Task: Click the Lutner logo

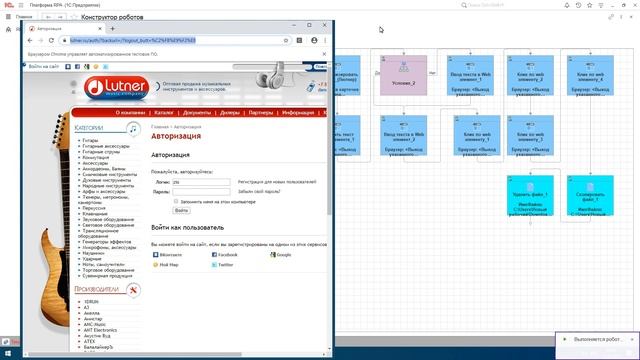Action: click(x=117, y=87)
